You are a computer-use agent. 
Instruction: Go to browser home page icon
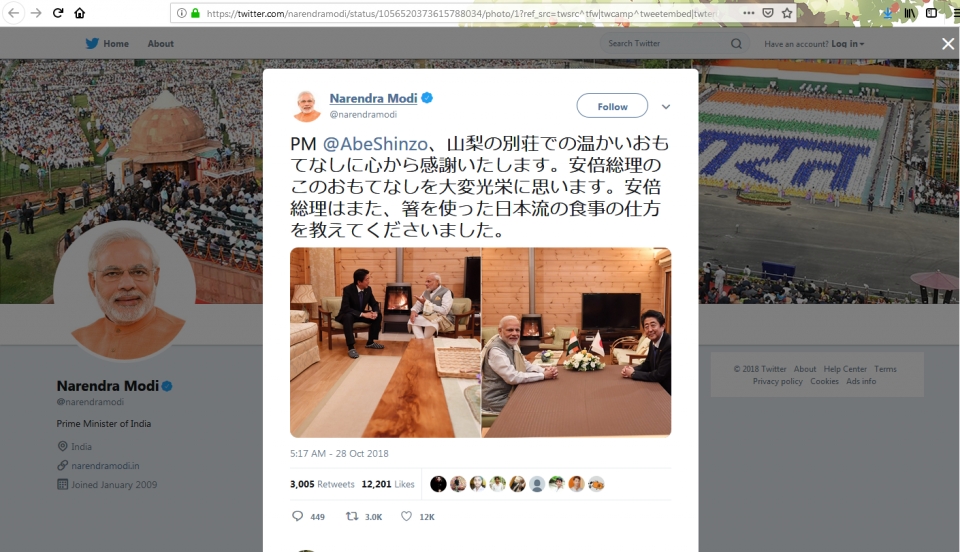pos(80,13)
